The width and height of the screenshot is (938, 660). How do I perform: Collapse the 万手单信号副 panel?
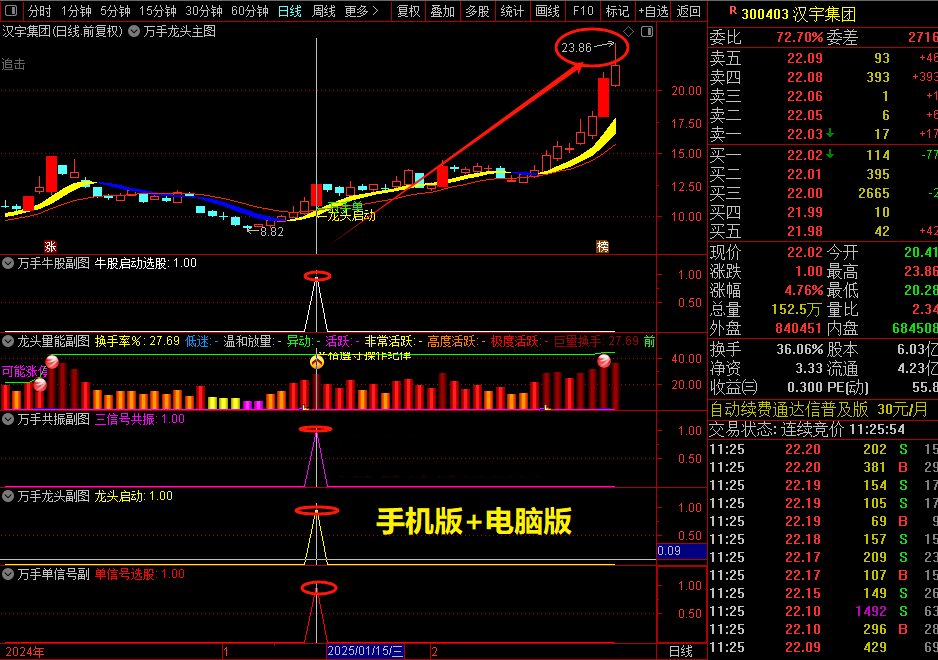(8, 573)
